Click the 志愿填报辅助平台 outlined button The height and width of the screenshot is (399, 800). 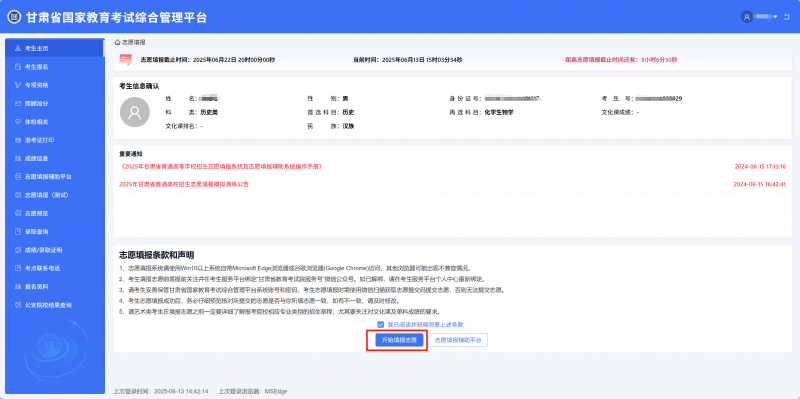[x=458, y=340]
